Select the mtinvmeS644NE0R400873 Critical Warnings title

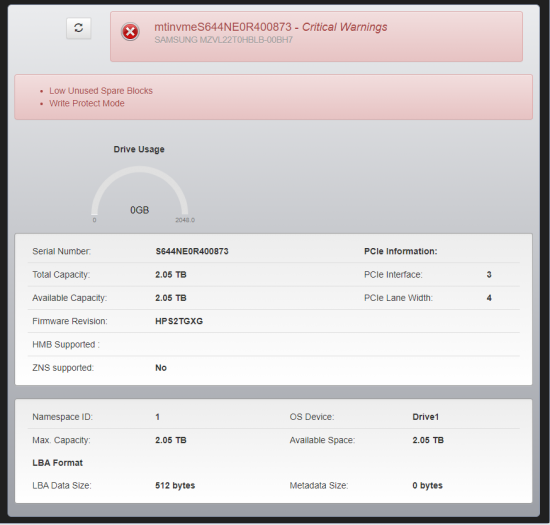pyautogui.click(x=271, y=27)
